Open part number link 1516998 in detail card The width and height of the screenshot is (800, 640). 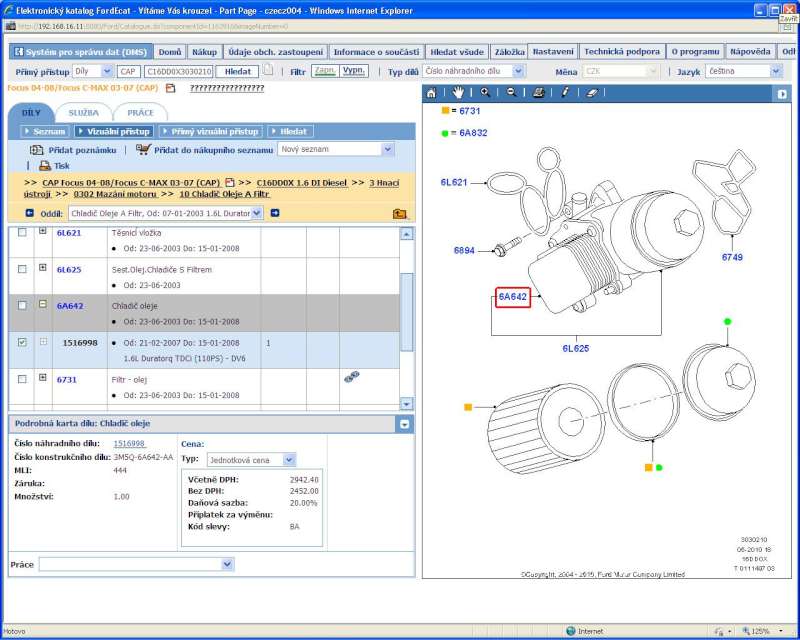tap(129, 443)
